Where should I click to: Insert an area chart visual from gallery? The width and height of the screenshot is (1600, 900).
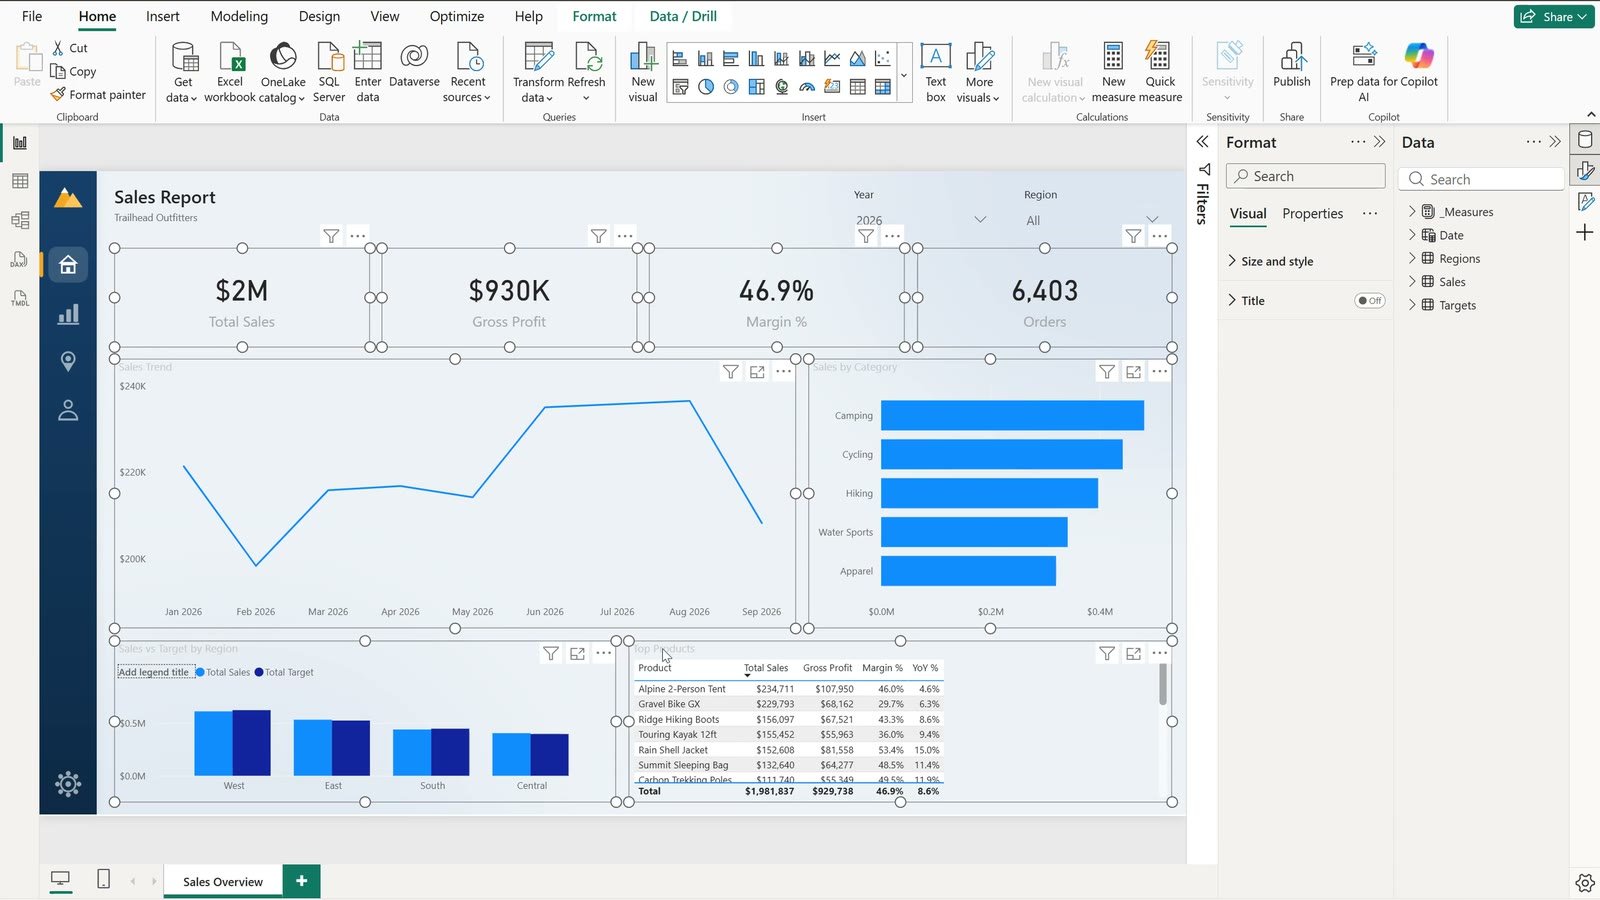[x=857, y=59]
